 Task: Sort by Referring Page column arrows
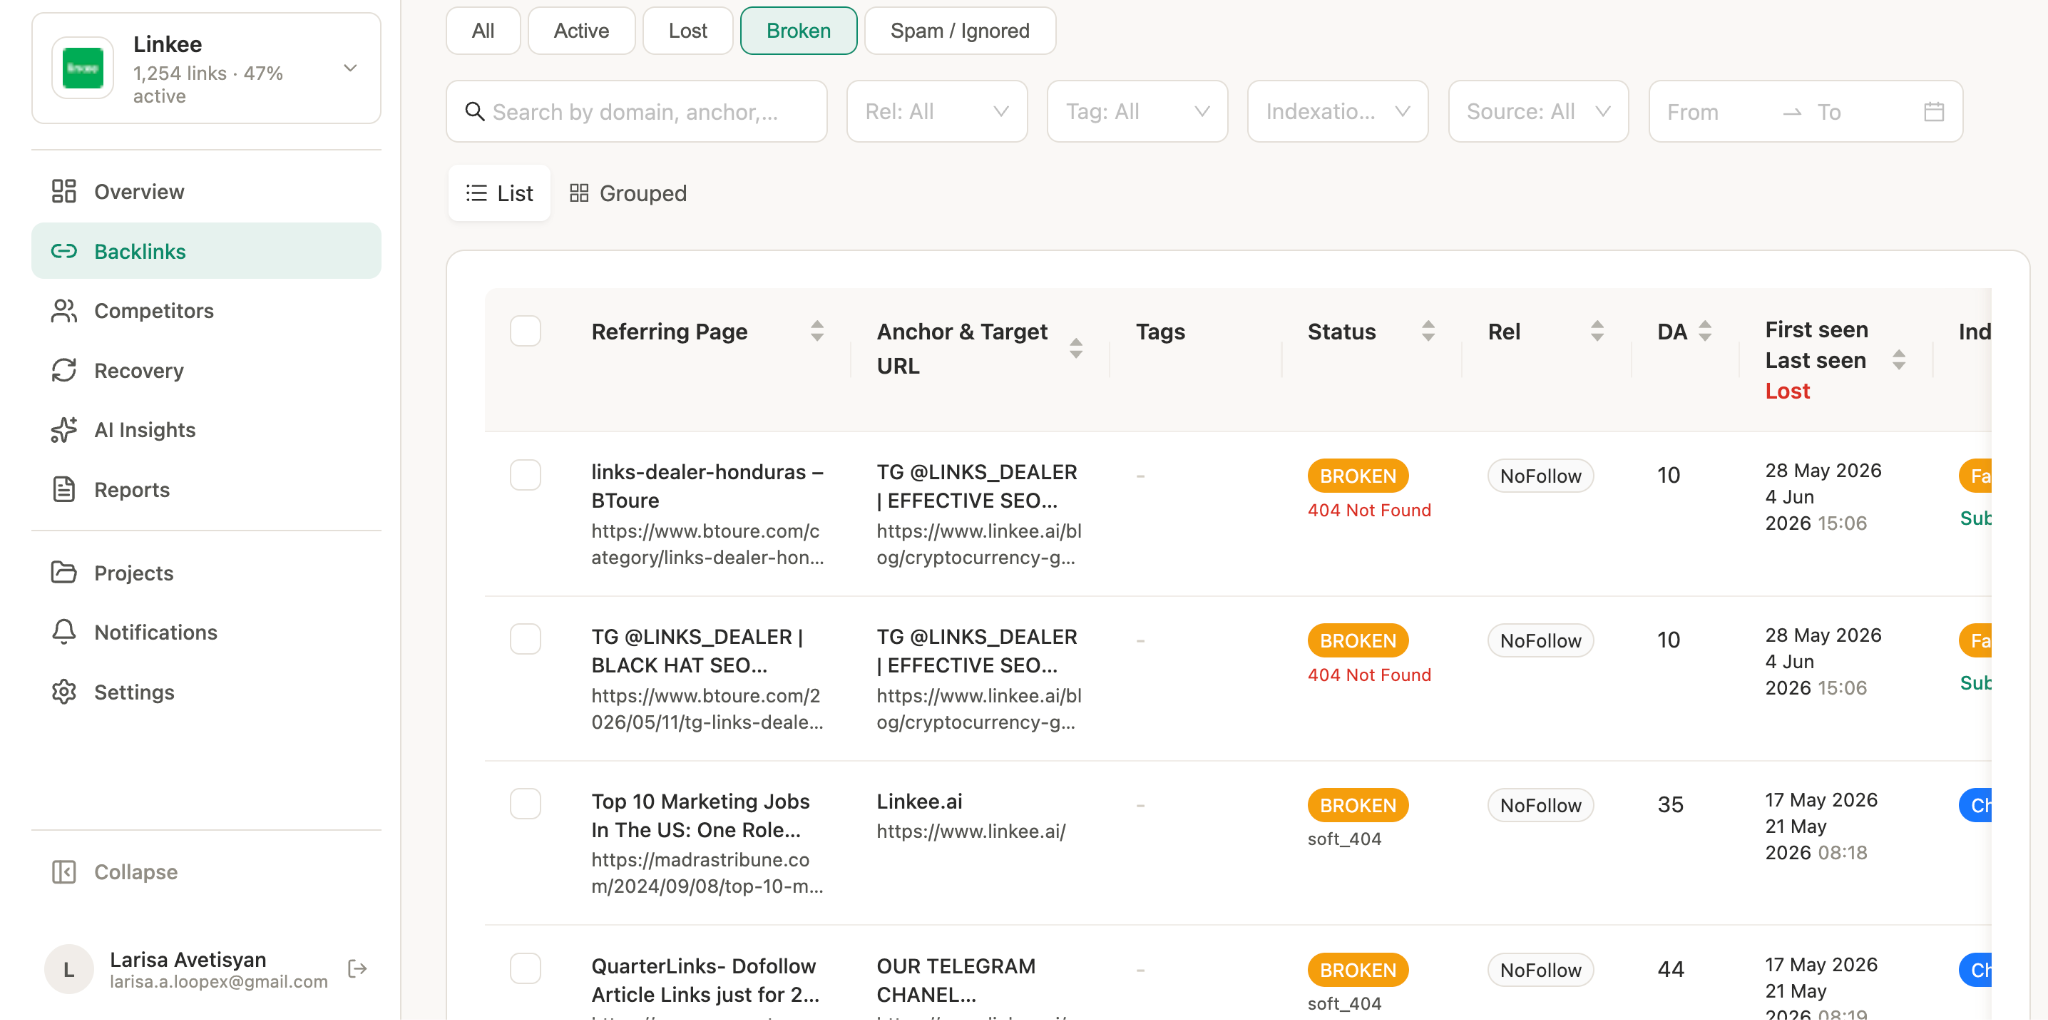point(817,331)
